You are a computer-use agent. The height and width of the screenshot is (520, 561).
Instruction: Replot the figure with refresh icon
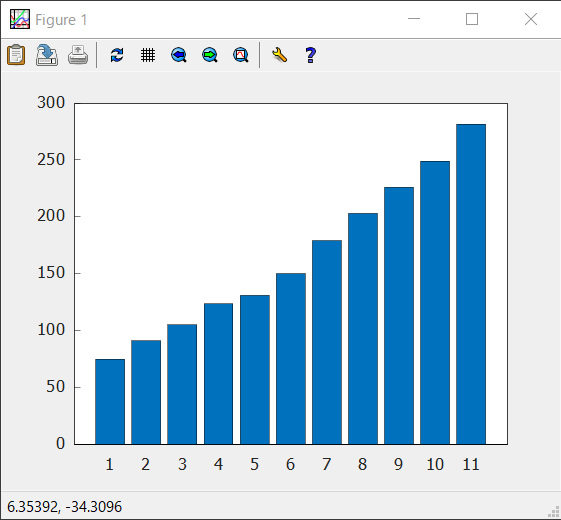[117, 55]
